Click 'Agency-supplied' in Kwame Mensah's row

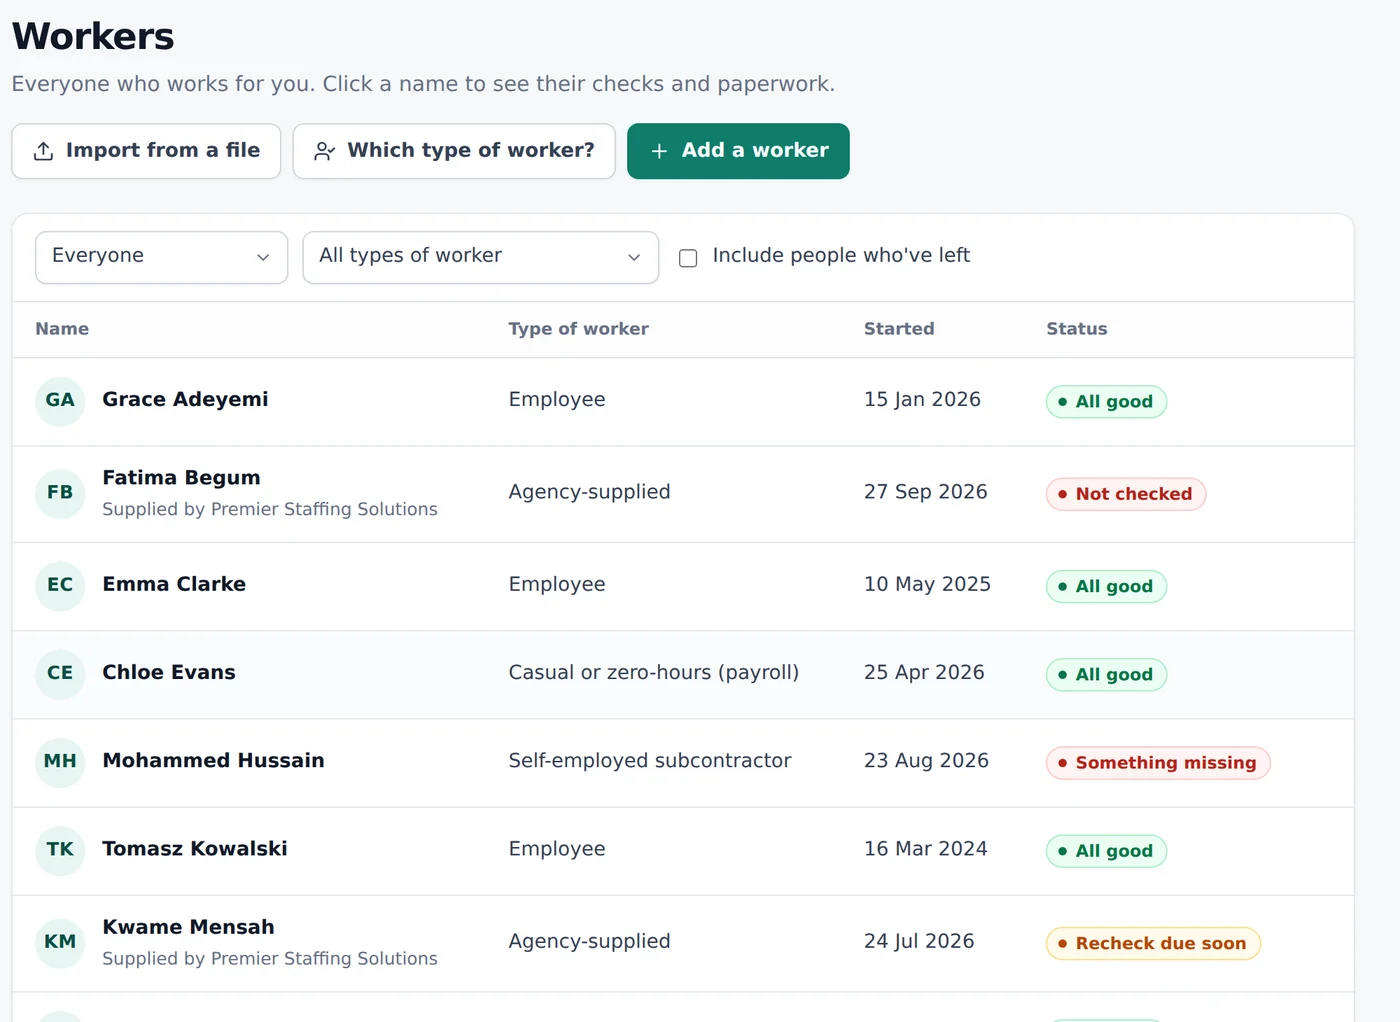tap(589, 941)
